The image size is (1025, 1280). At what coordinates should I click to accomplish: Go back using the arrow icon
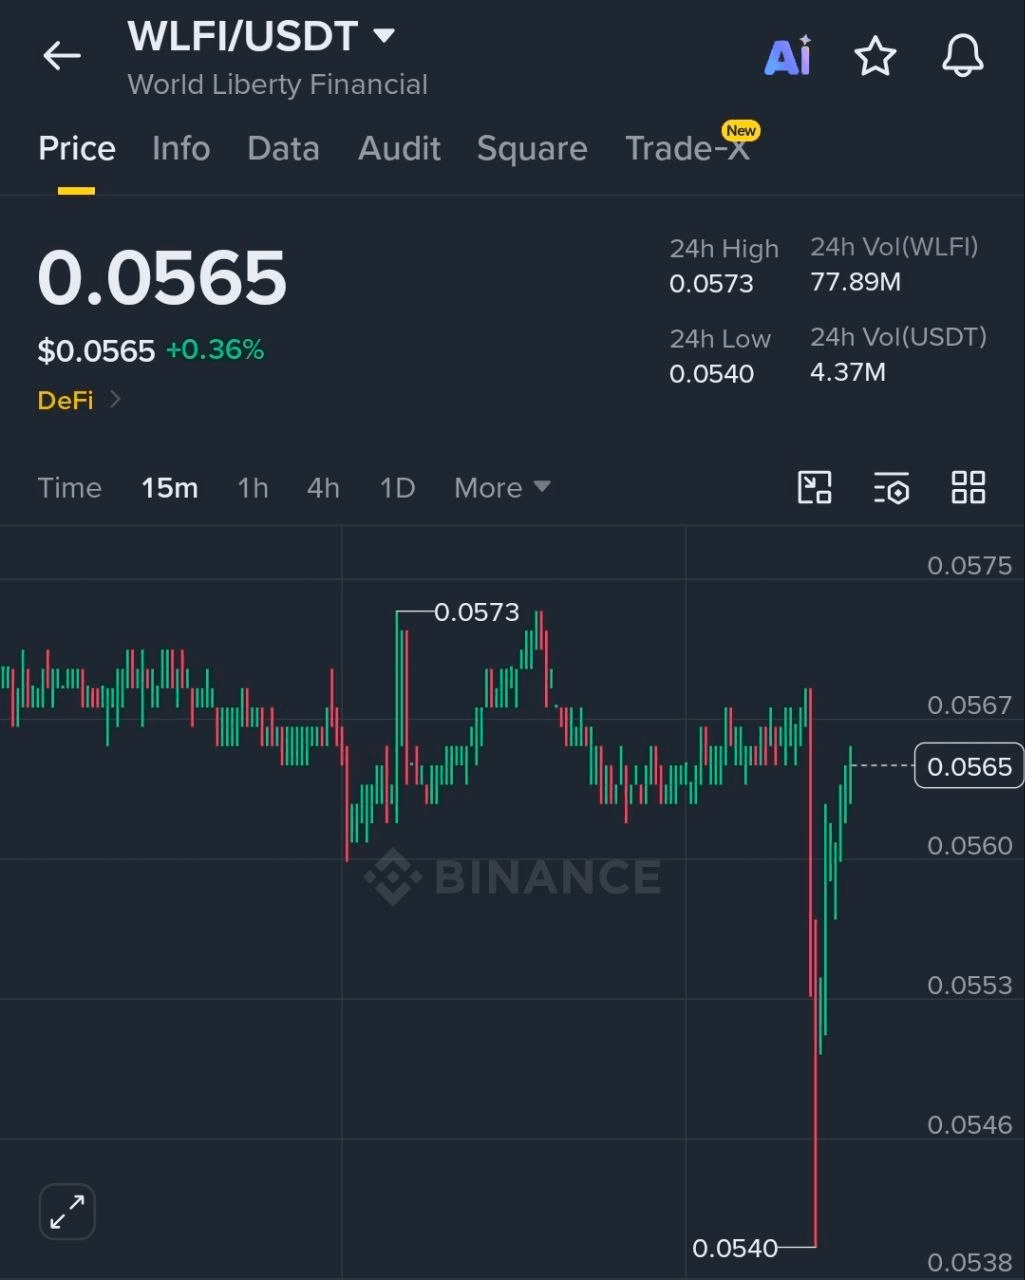(61, 56)
